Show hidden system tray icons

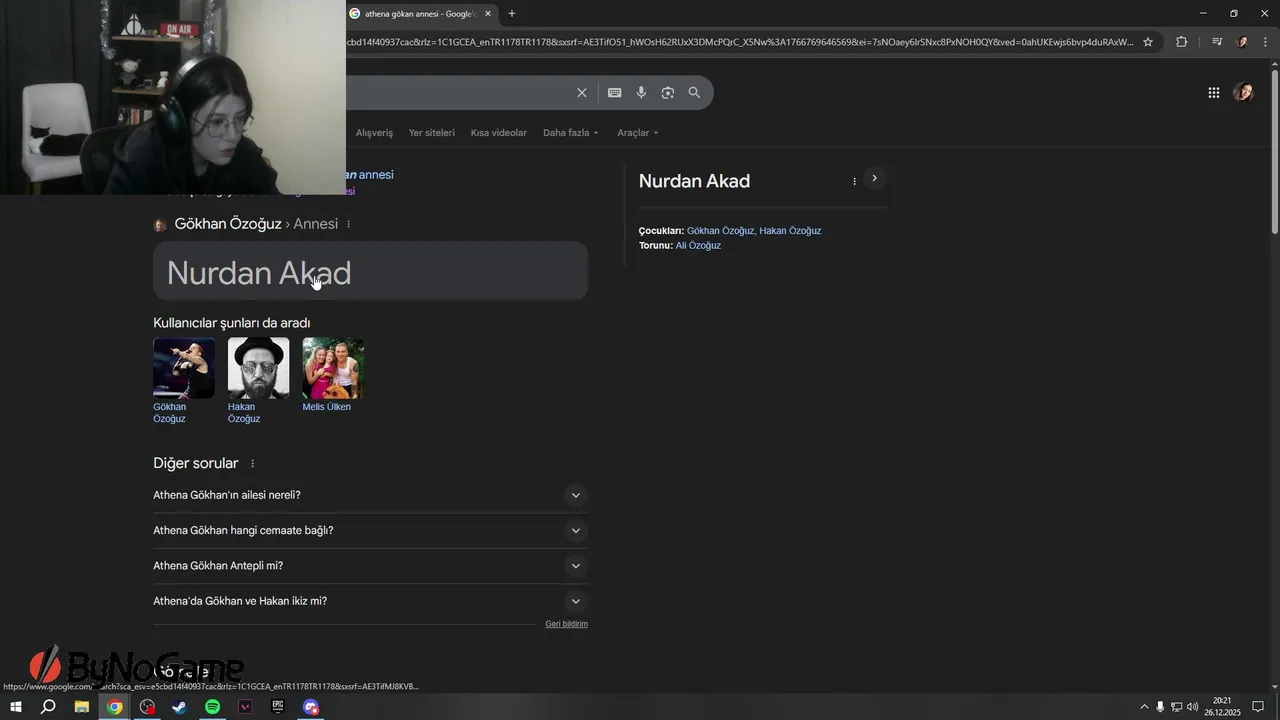pos(1145,707)
